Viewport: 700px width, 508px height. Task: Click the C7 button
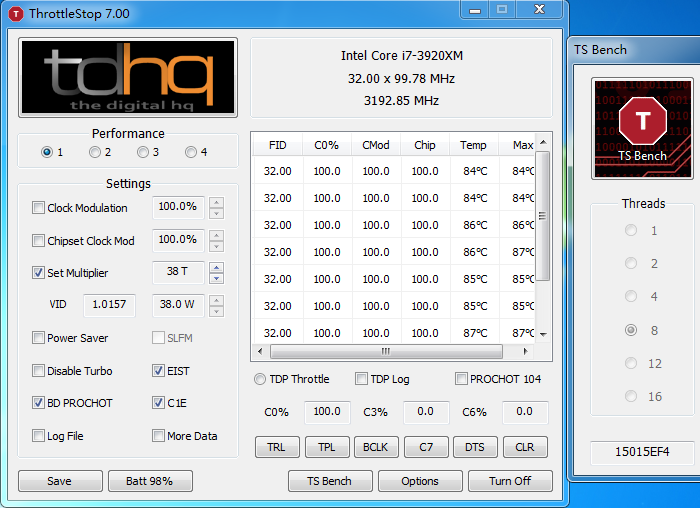point(426,447)
